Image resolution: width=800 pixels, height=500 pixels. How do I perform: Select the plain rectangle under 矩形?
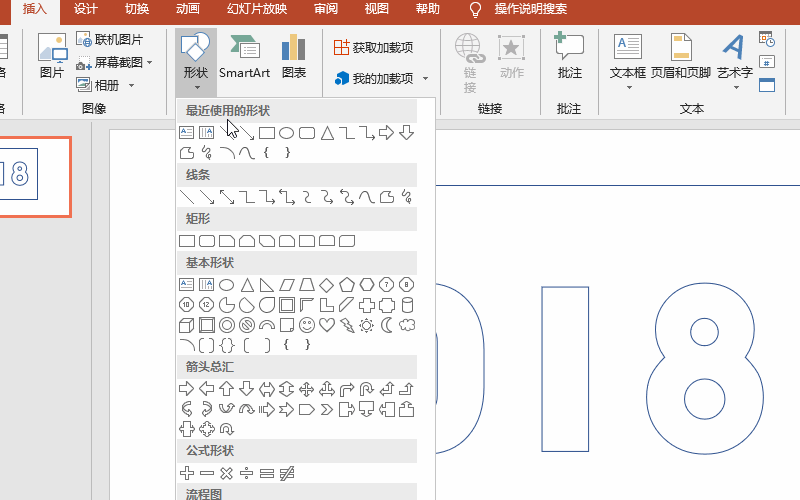pyautogui.click(x=187, y=241)
